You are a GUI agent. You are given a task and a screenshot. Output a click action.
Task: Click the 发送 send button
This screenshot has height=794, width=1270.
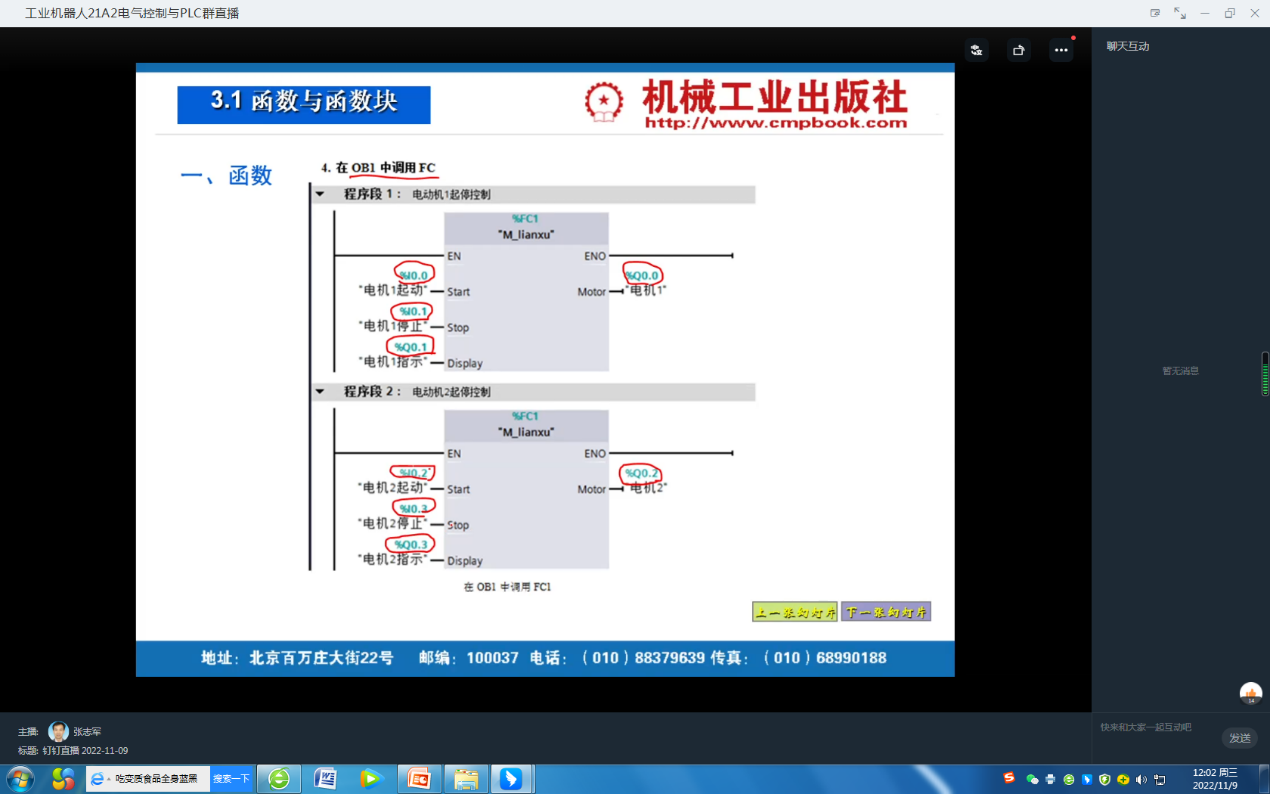(x=1239, y=738)
